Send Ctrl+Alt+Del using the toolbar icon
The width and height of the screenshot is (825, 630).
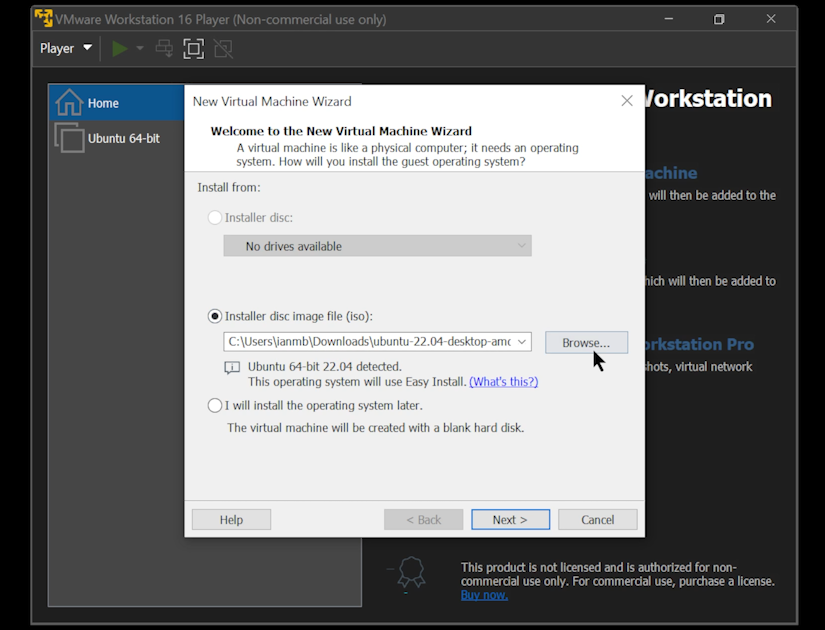coord(163,47)
